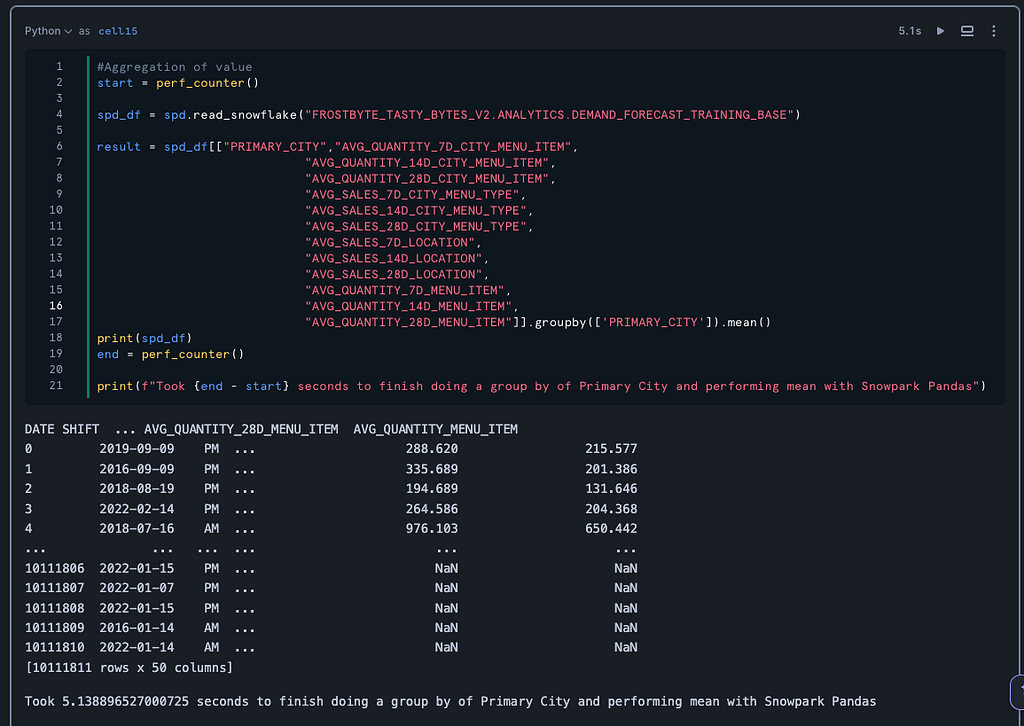This screenshot has height=726, width=1024.
Task: Click row index 10111806 in output
Action: point(54,569)
